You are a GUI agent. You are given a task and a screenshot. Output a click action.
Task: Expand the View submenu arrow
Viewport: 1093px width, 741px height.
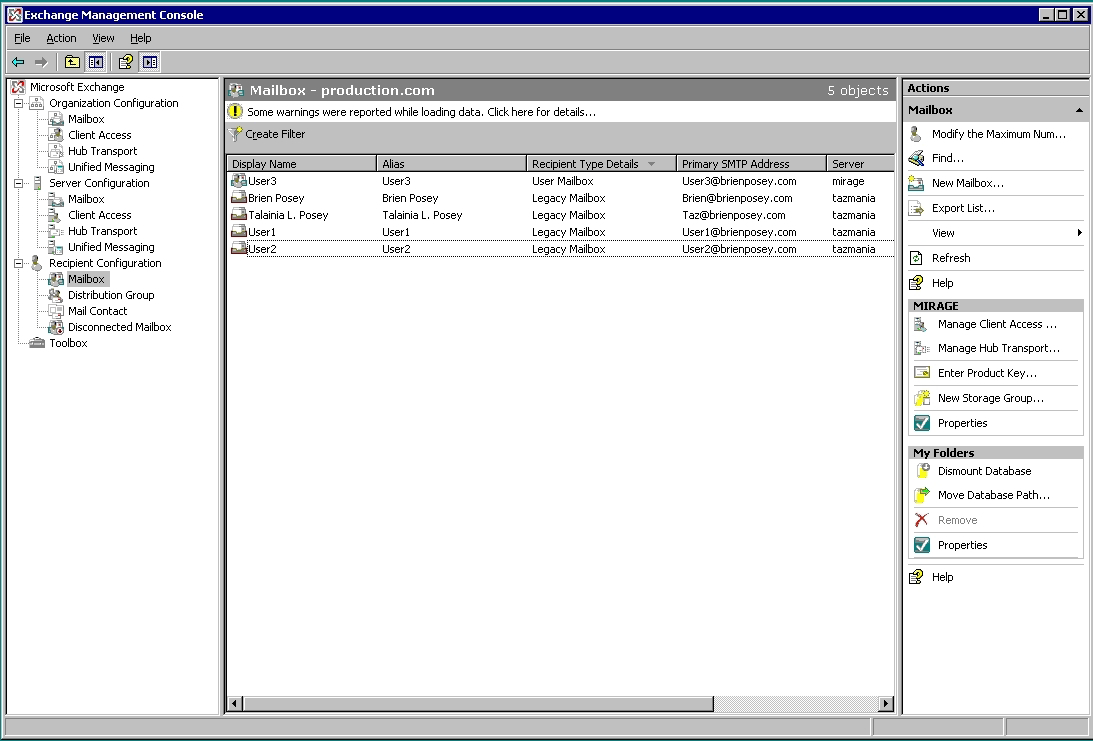[x=1080, y=233]
